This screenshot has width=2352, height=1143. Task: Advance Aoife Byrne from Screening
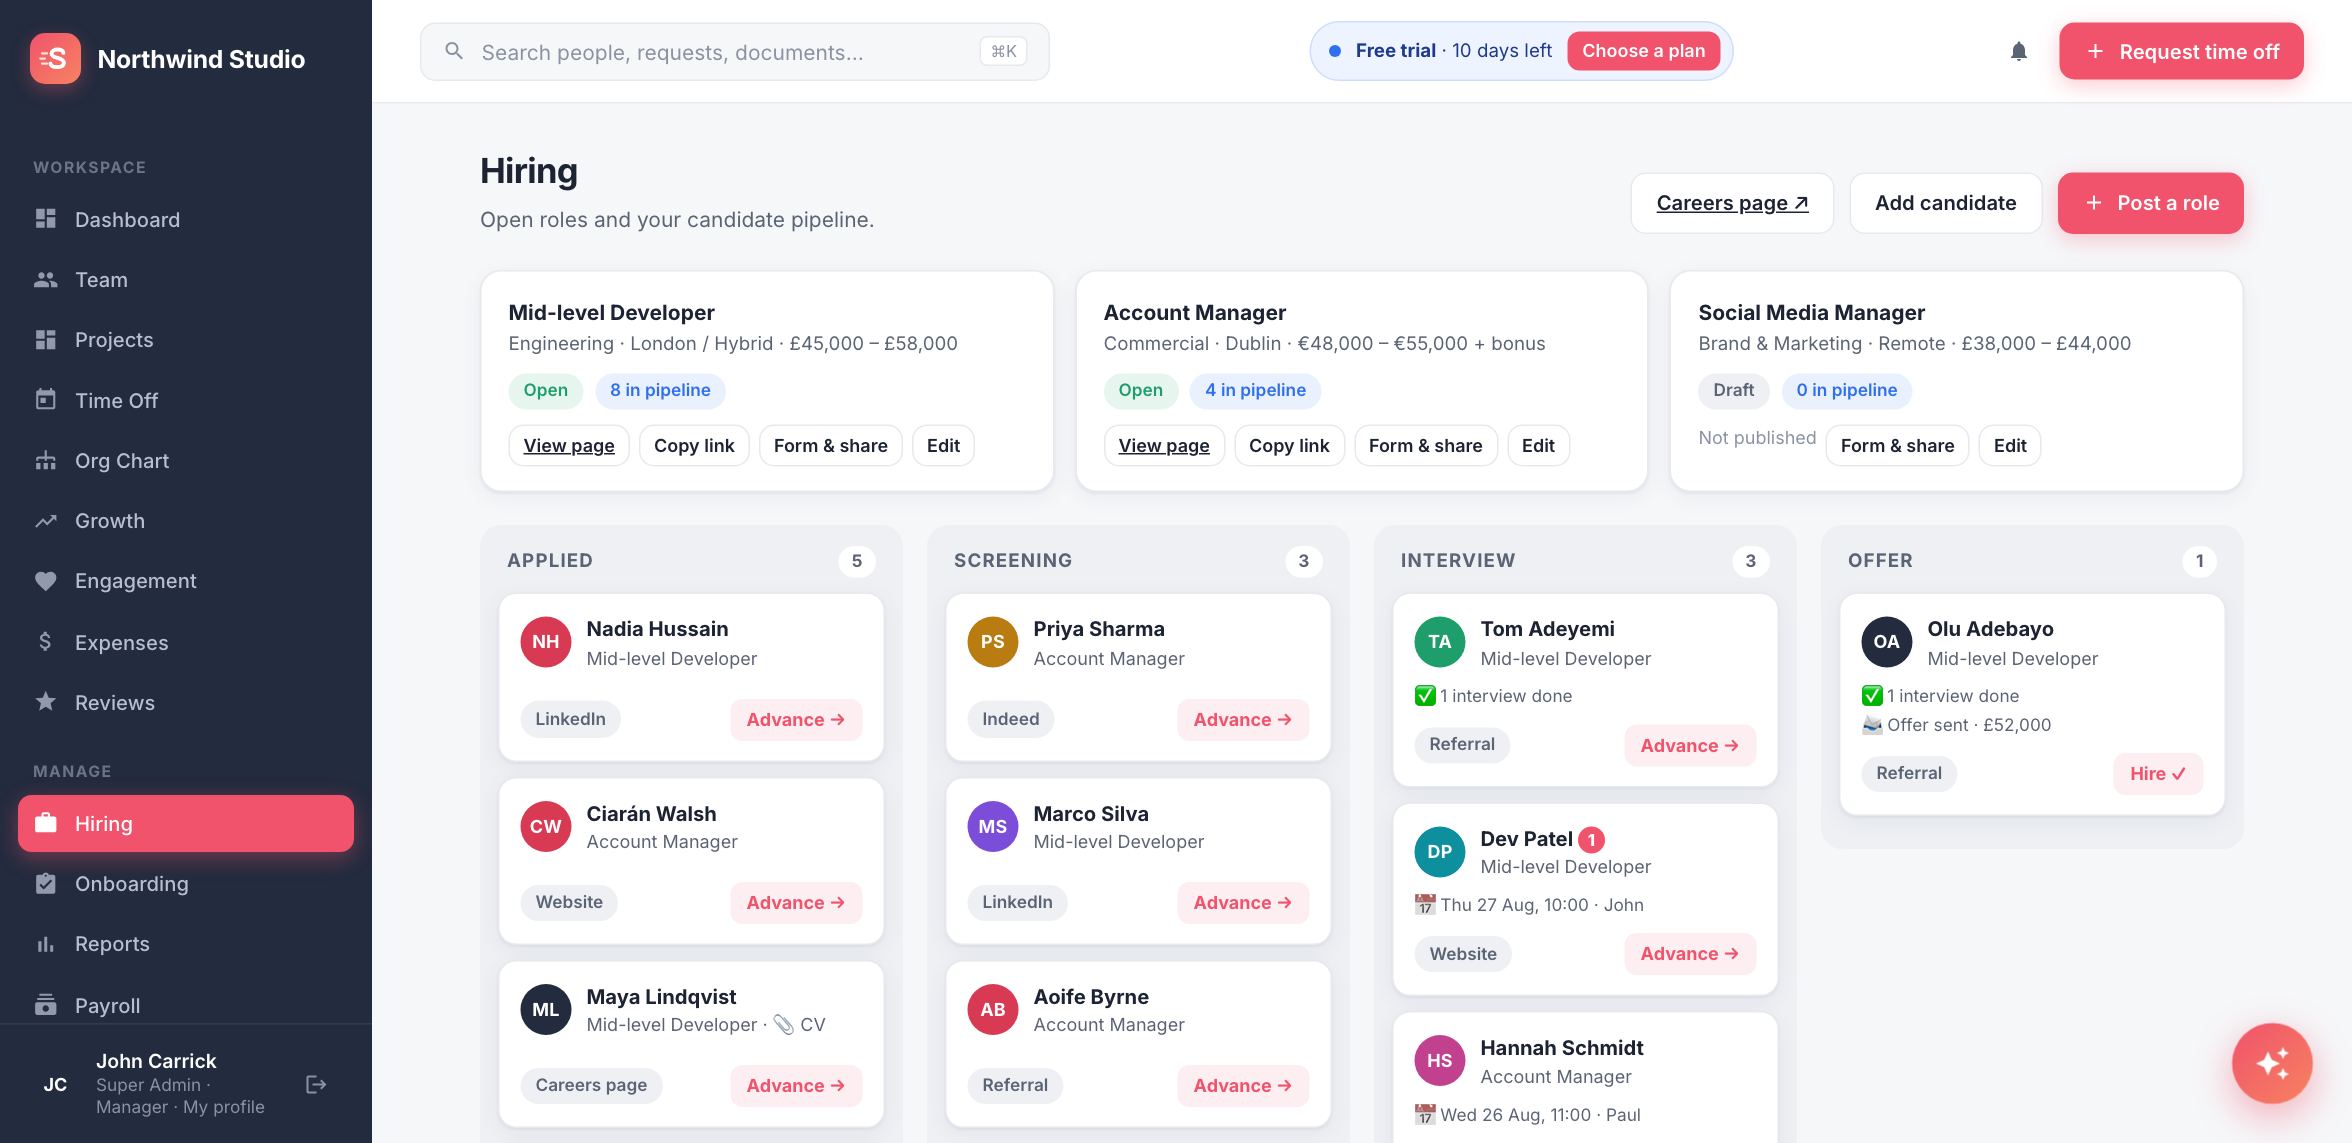(x=1243, y=1085)
